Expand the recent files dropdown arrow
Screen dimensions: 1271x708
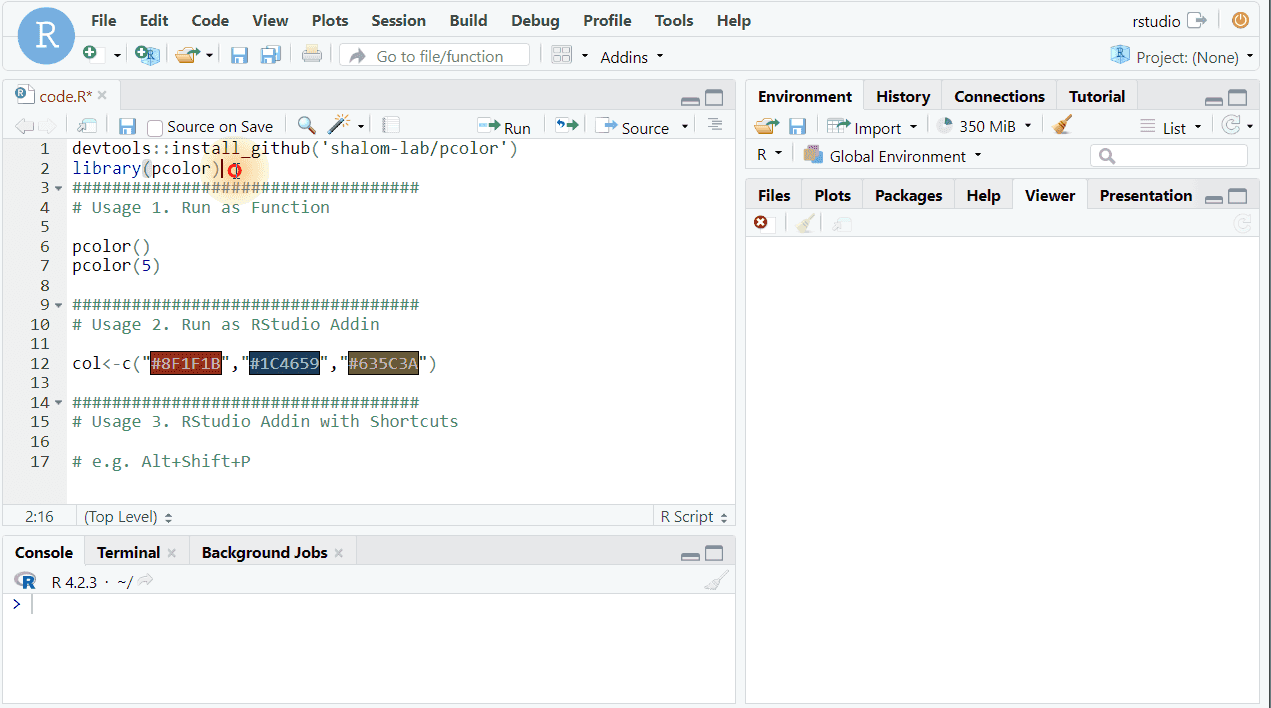coord(210,56)
